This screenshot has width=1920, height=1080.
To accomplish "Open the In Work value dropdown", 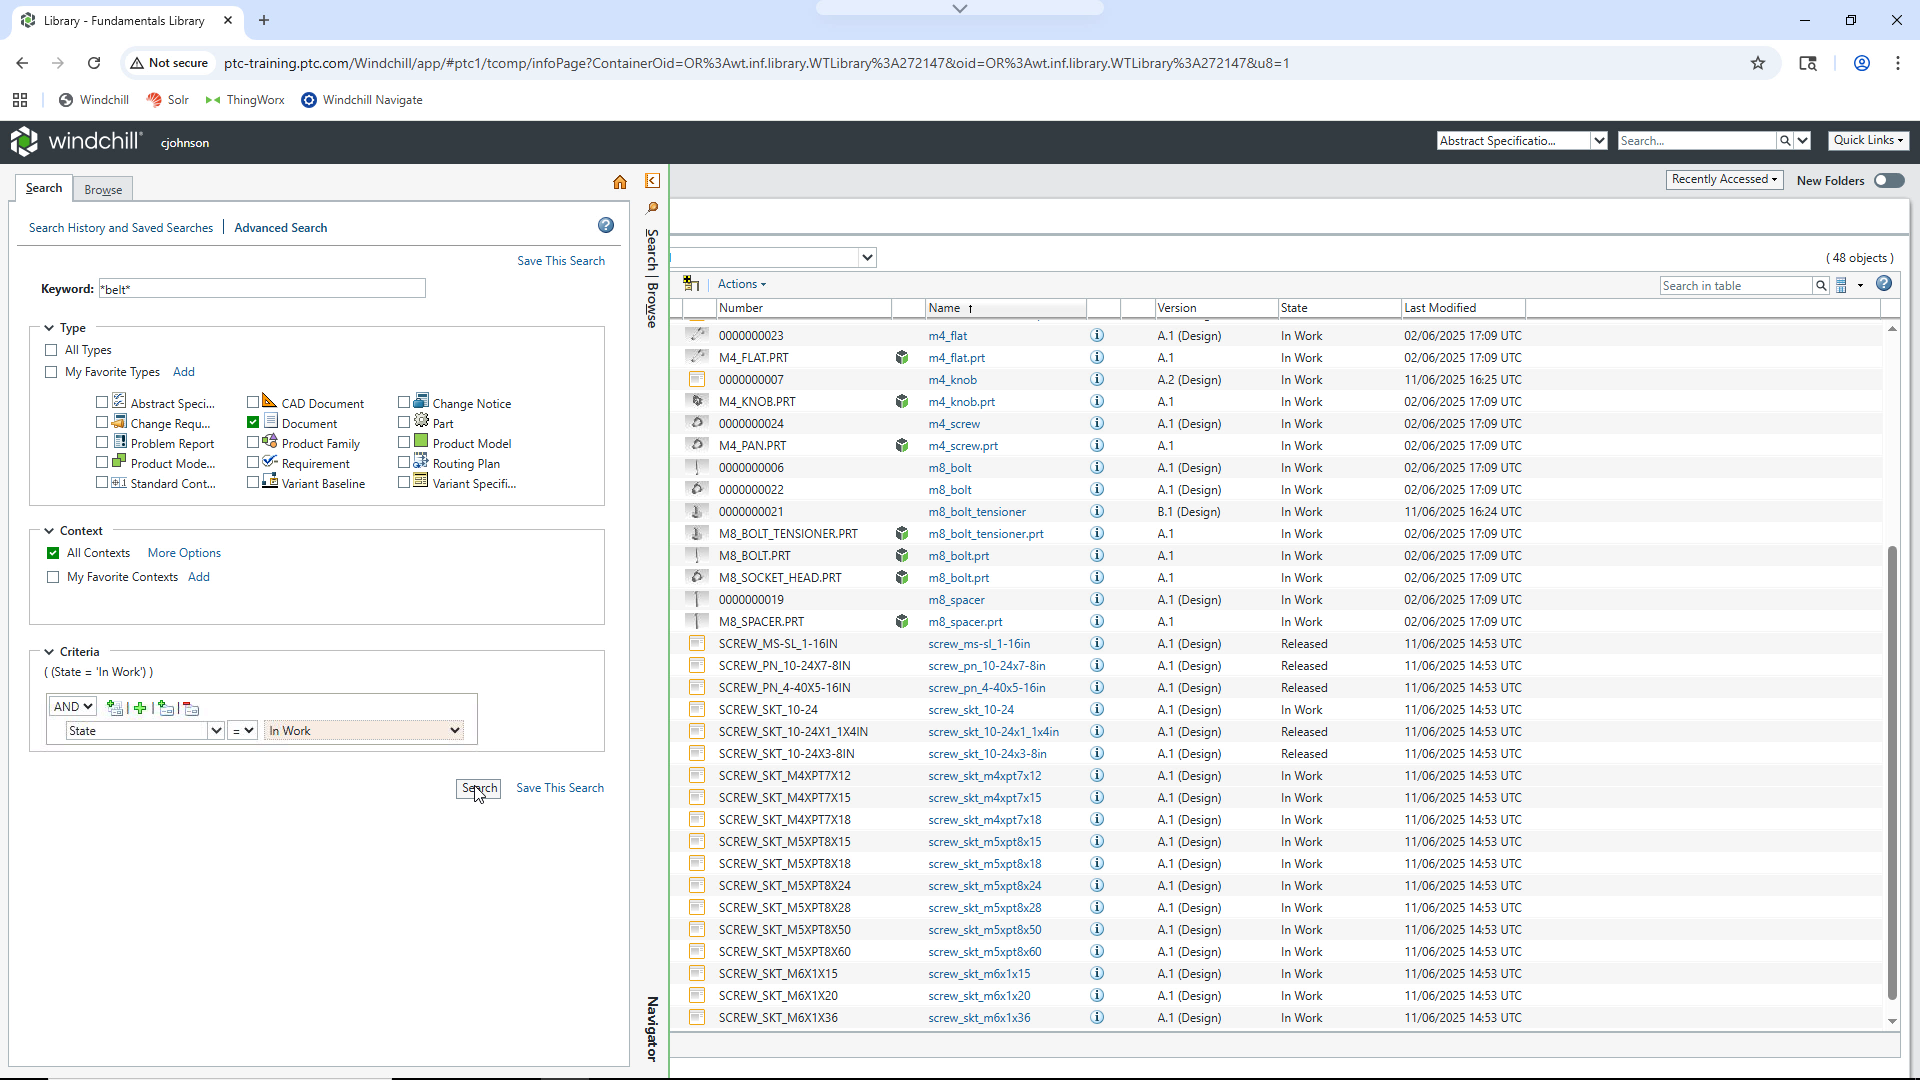I will tap(364, 731).
